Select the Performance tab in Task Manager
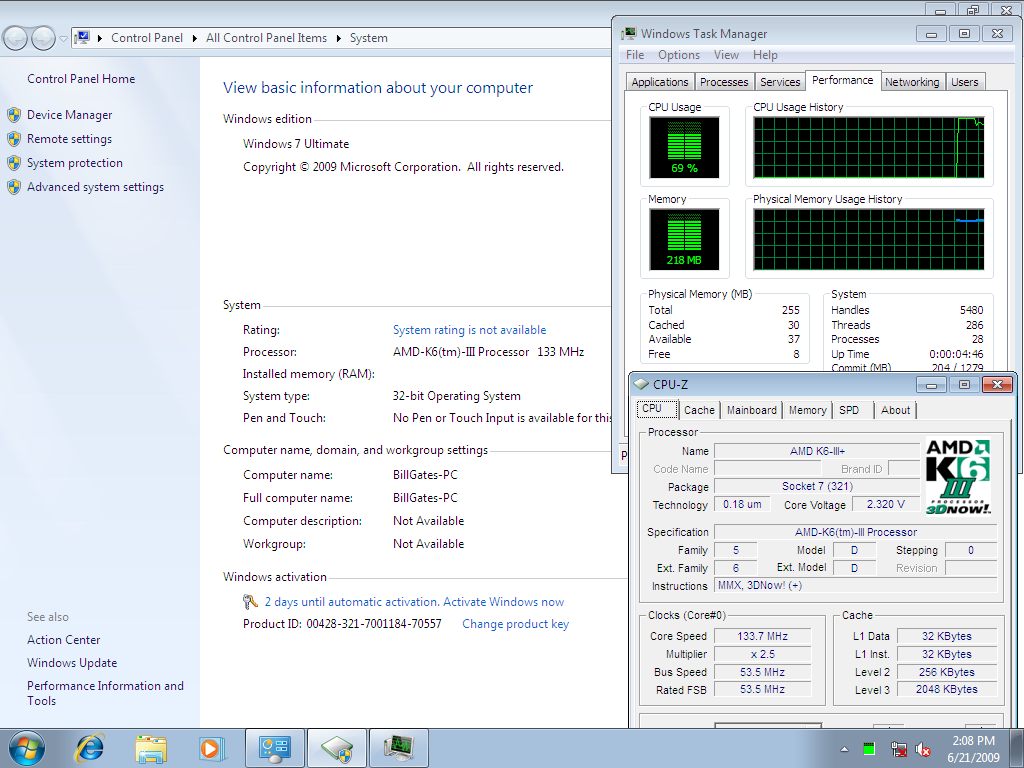1024x768 pixels. [x=842, y=80]
